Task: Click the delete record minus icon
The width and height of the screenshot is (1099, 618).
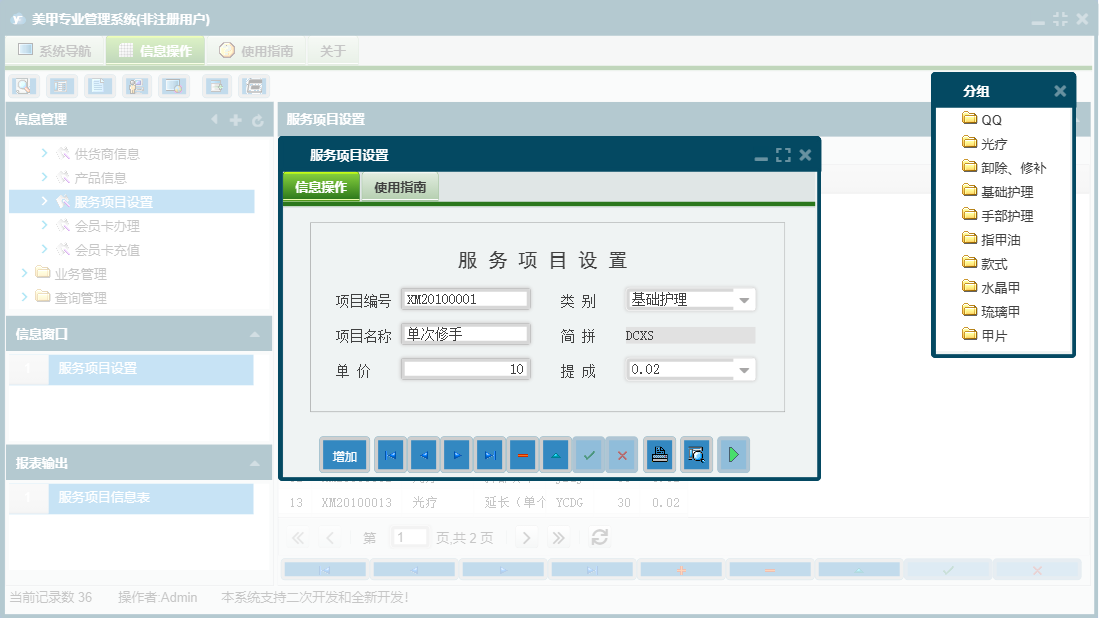Action: [524, 454]
